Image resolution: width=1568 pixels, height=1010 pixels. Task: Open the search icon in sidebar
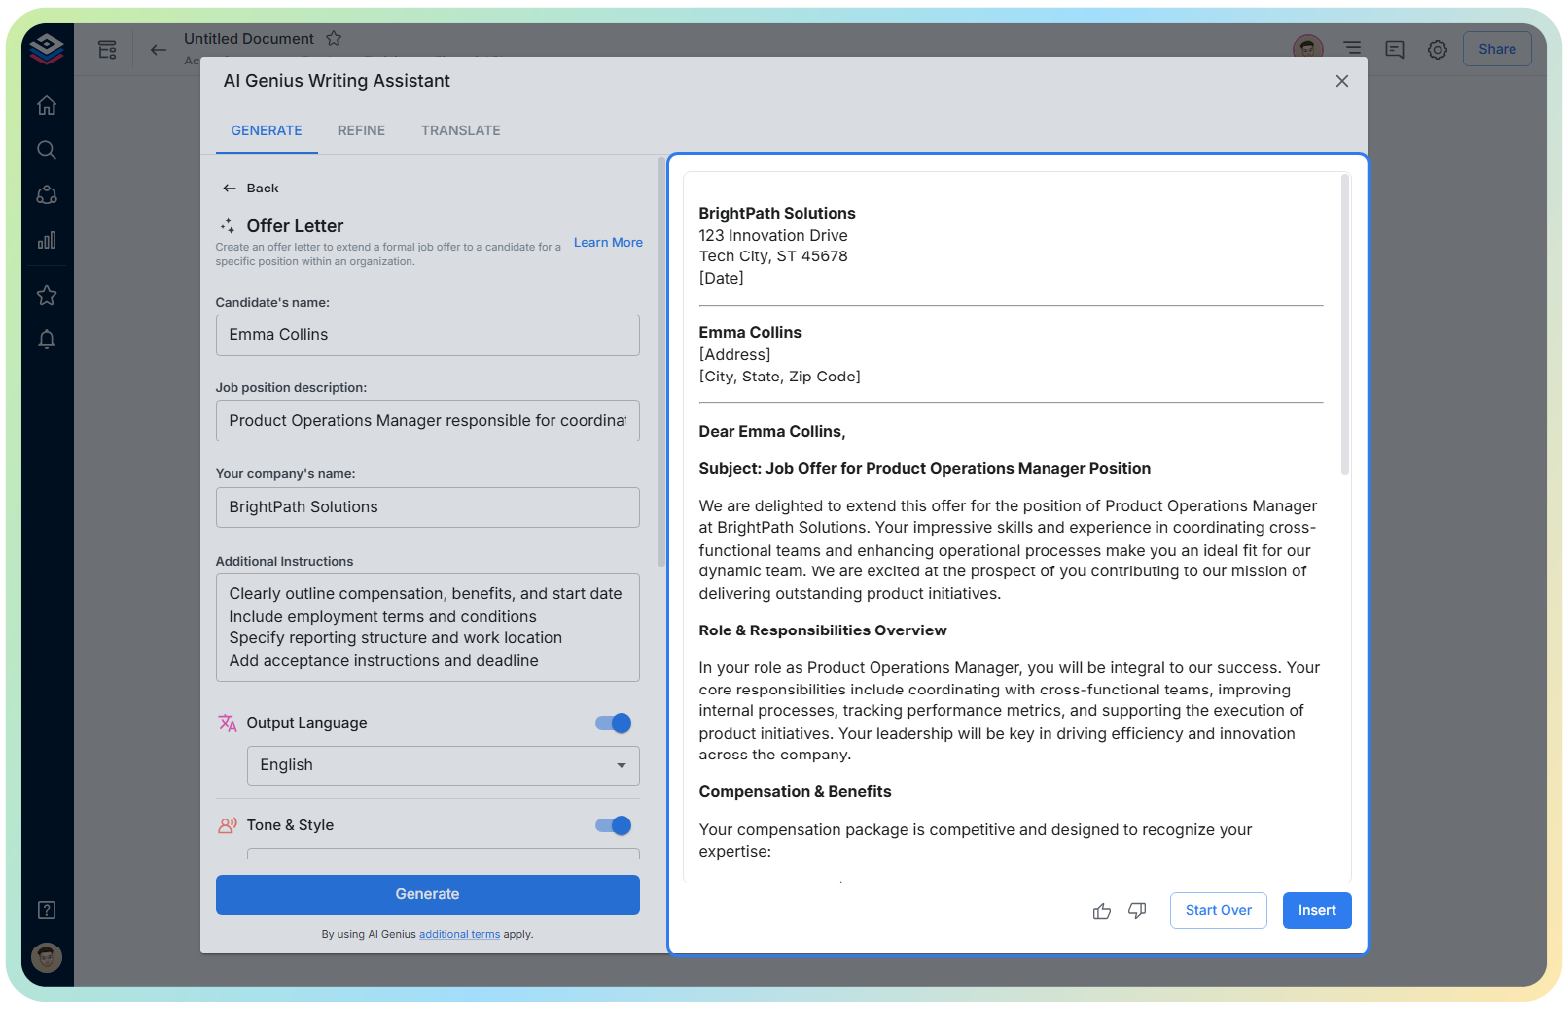46,150
